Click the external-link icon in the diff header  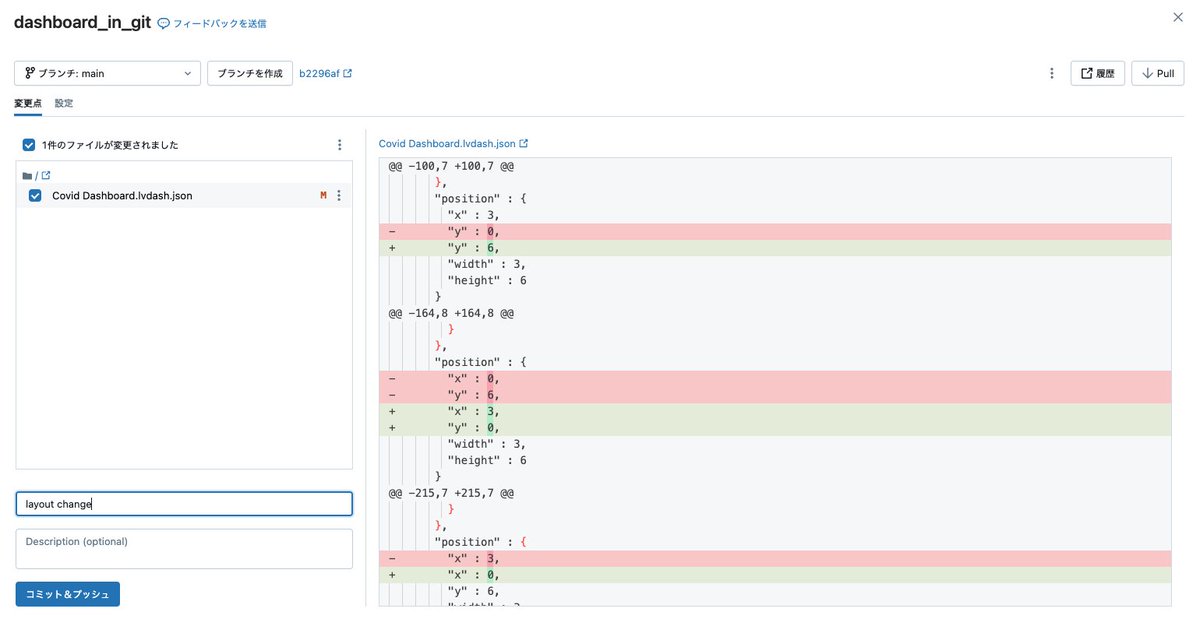521,142
